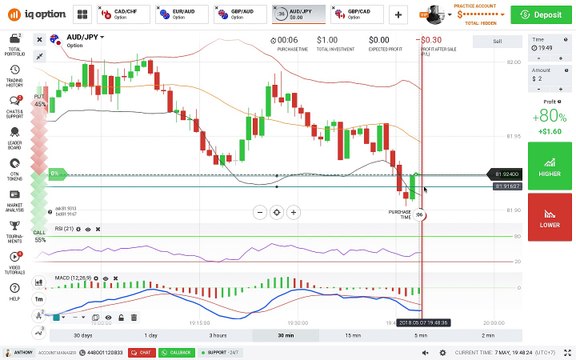The height and width of the screenshot is (360, 576).
Task: Increase expiration time with plus
Action: tap(561, 58)
